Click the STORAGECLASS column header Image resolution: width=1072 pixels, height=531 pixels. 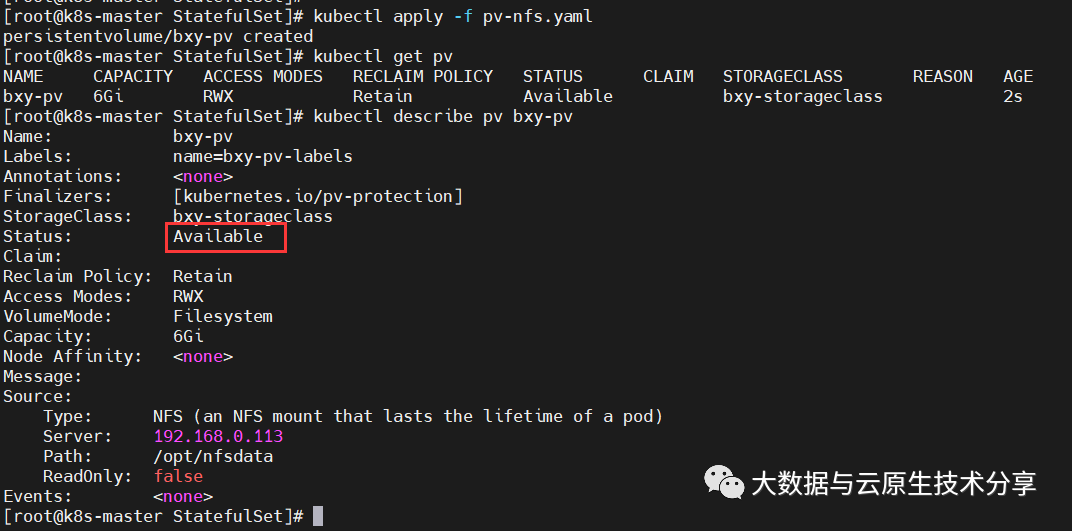click(782, 77)
